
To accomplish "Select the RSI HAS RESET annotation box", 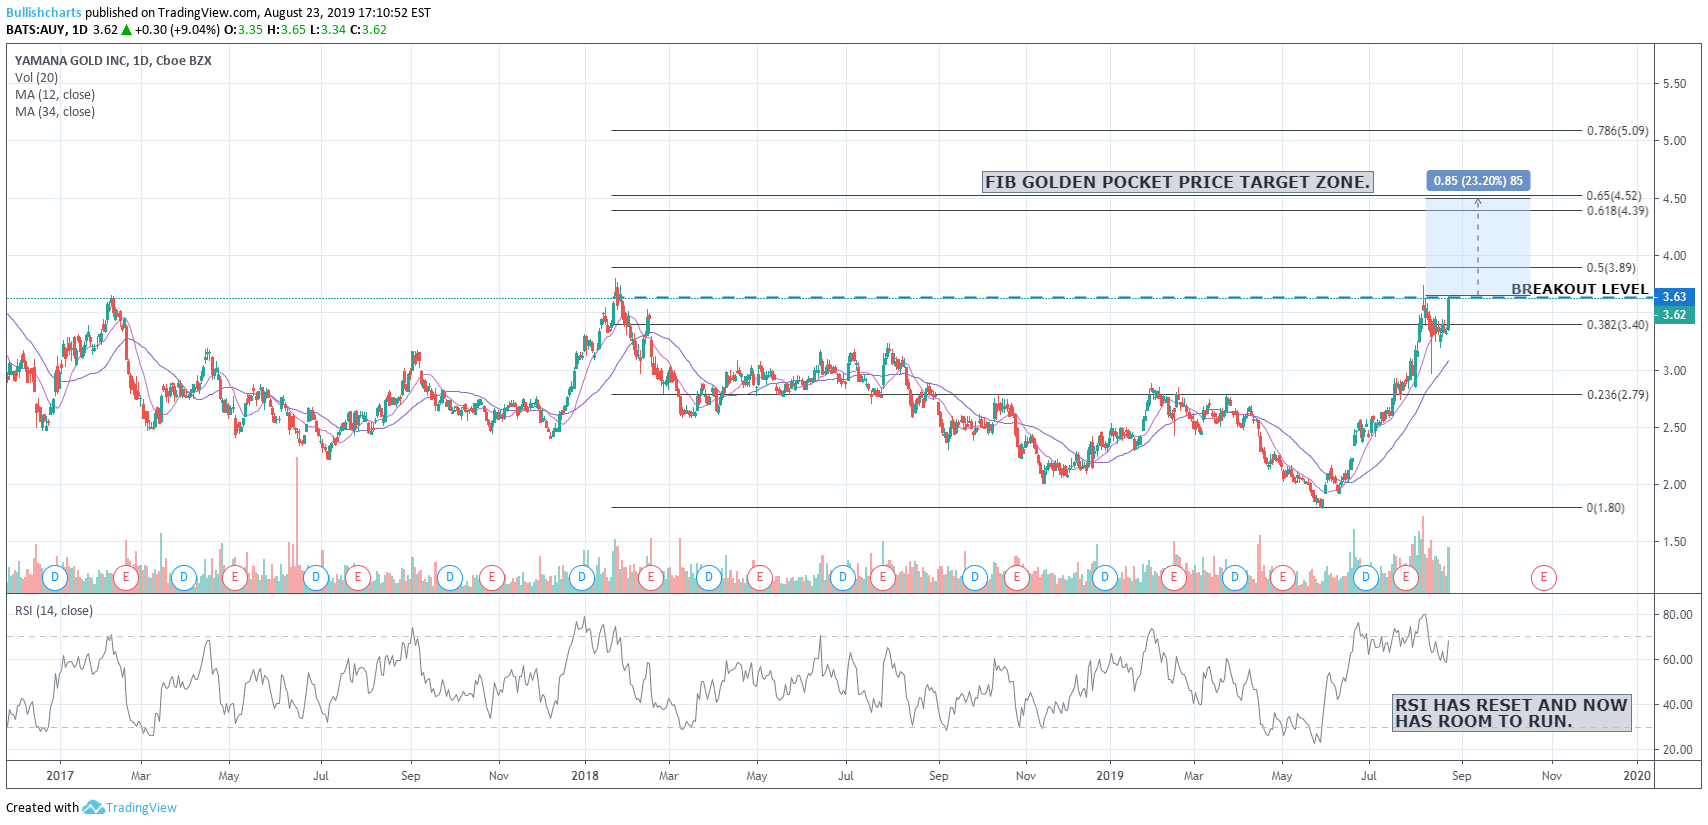I will coord(1512,713).
